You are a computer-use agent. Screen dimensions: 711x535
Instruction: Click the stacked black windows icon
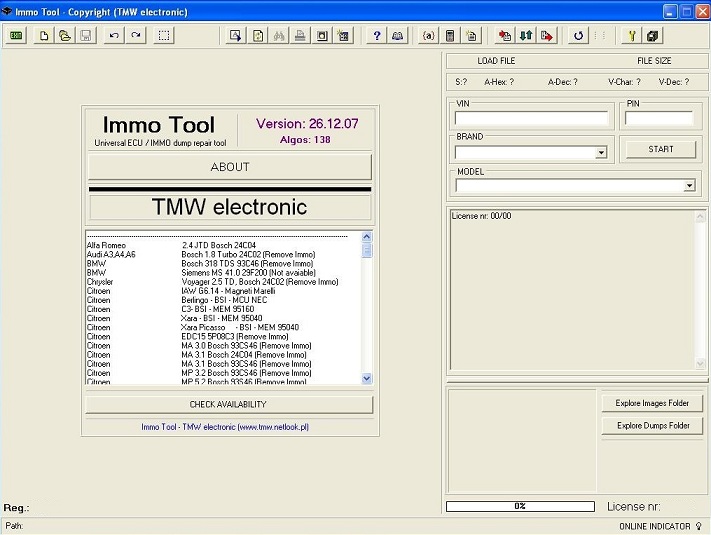pos(653,36)
